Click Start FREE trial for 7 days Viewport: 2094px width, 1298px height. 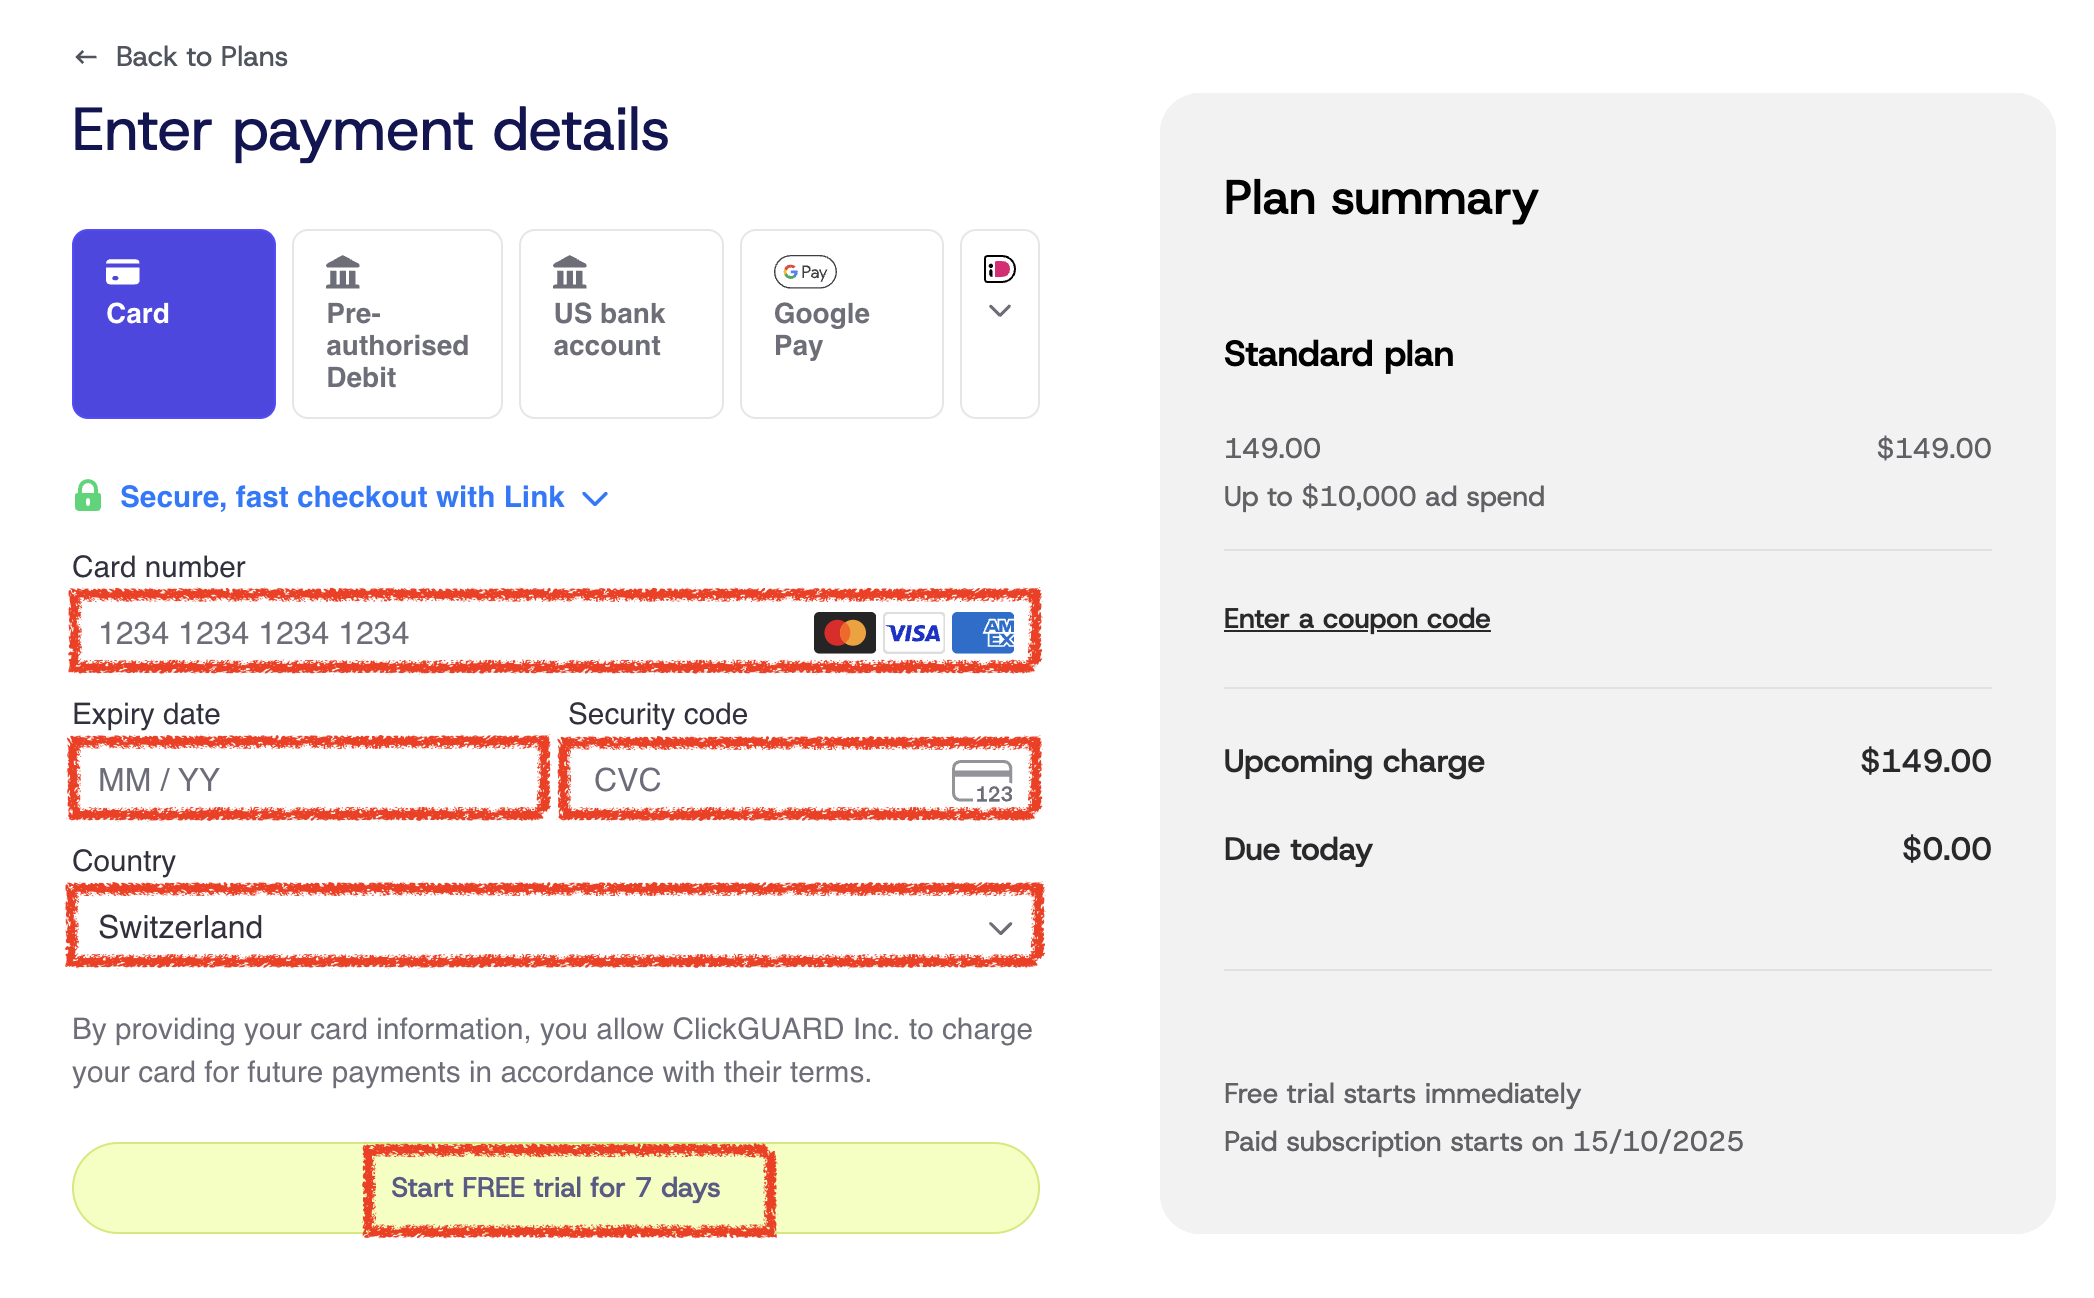pos(555,1188)
